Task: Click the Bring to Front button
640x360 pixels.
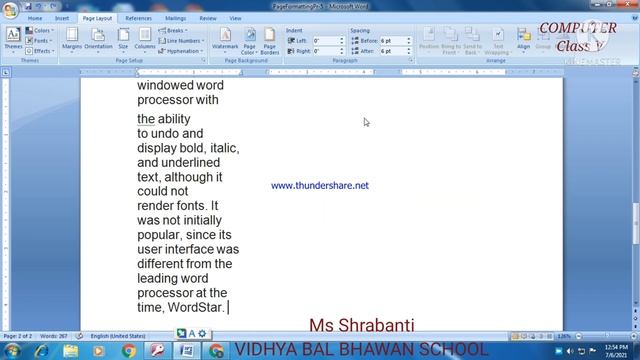Action: (x=450, y=41)
